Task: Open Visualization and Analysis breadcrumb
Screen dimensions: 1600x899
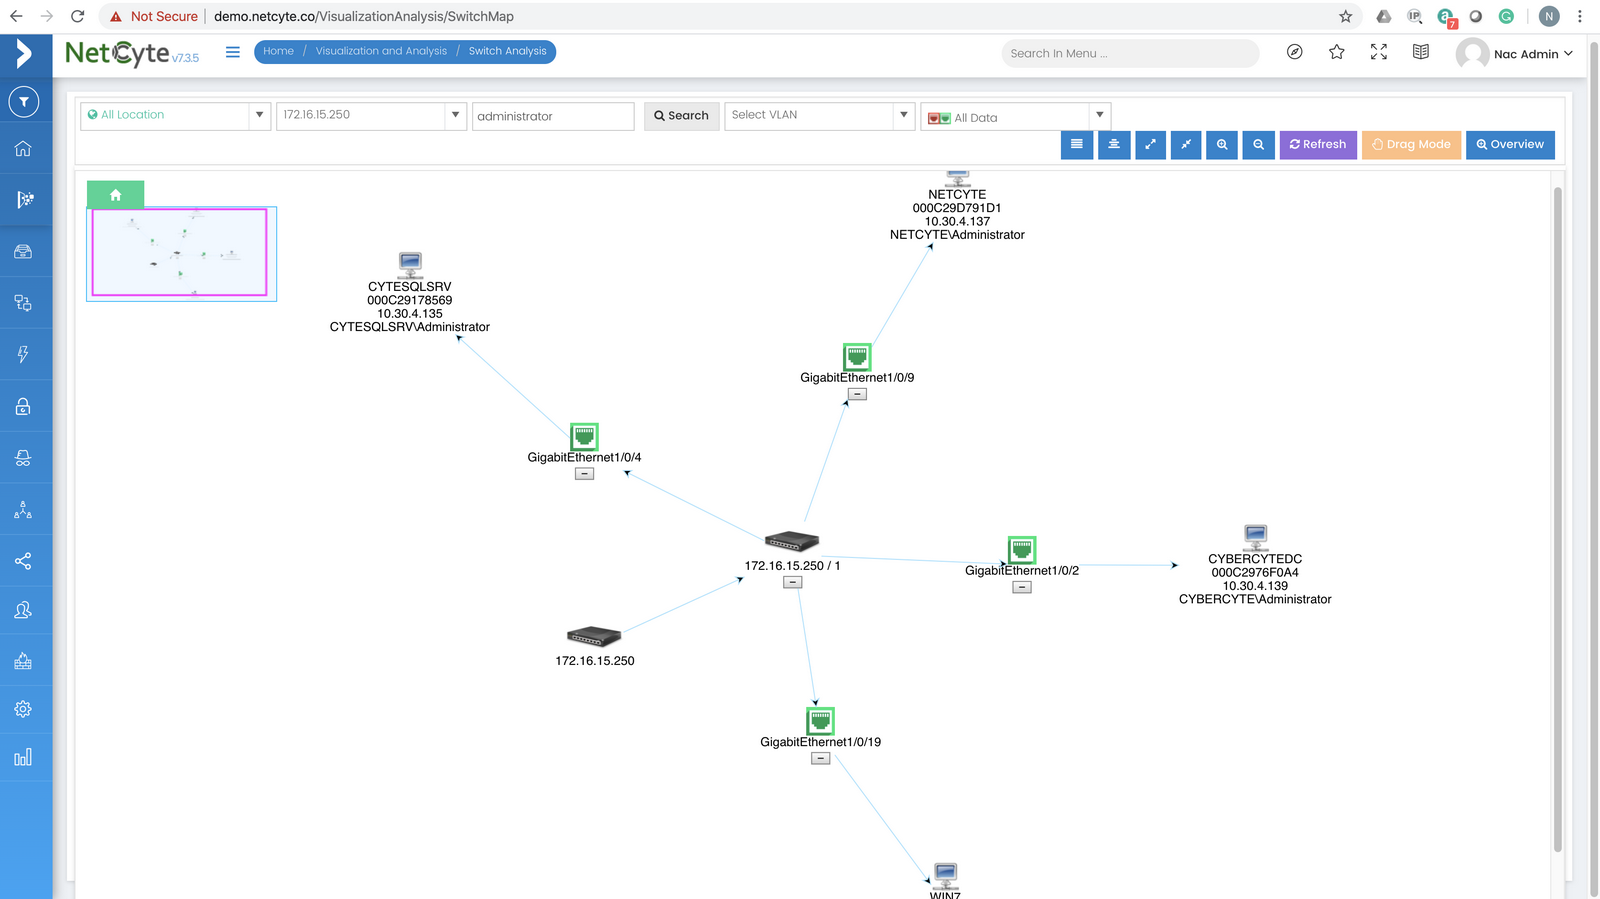Action: pyautogui.click(x=381, y=51)
